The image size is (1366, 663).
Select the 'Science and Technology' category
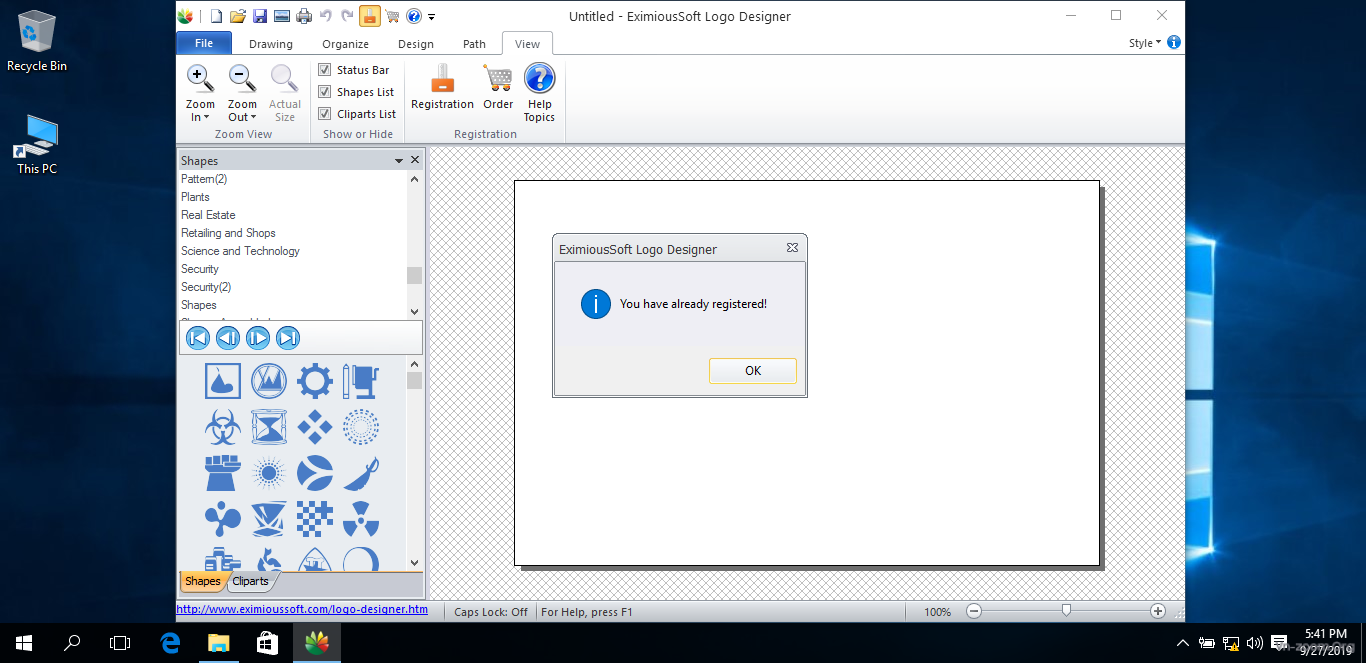click(240, 251)
